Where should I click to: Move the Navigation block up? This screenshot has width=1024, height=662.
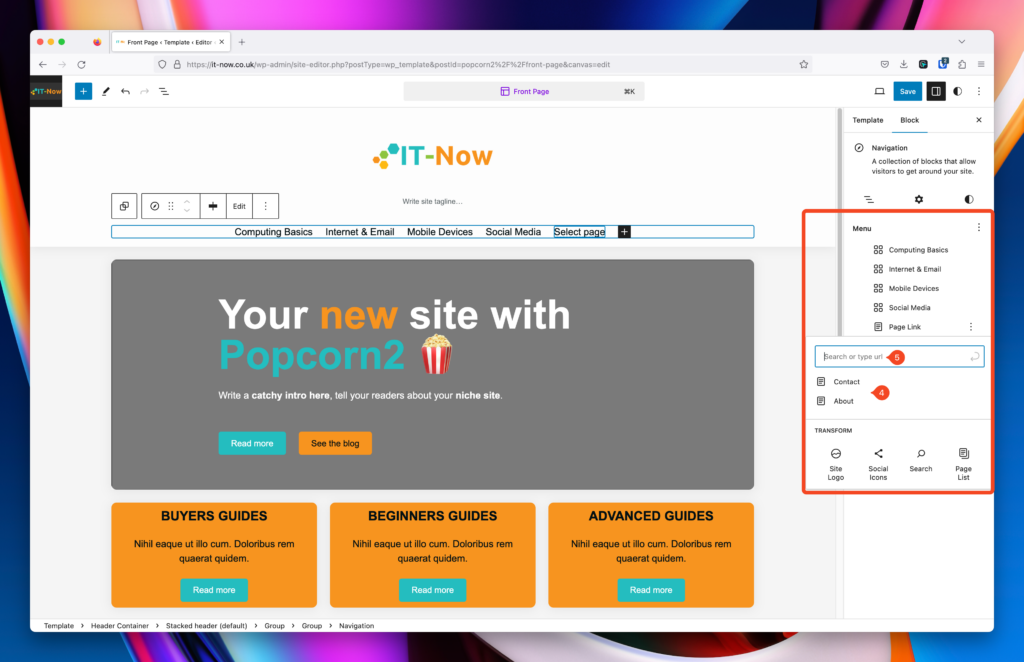click(187, 202)
